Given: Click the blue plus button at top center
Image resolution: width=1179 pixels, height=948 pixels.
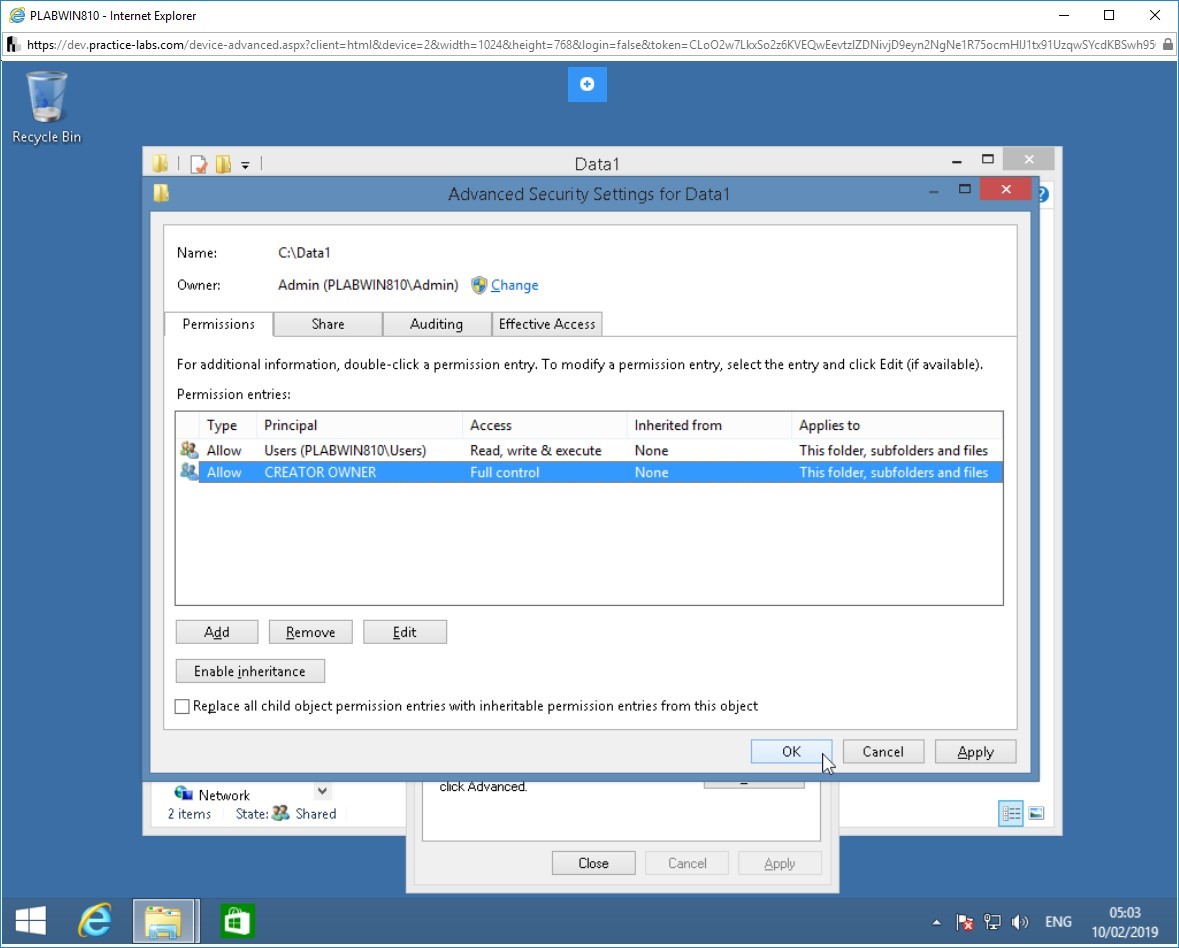Looking at the screenshot, I should [587, 84].
